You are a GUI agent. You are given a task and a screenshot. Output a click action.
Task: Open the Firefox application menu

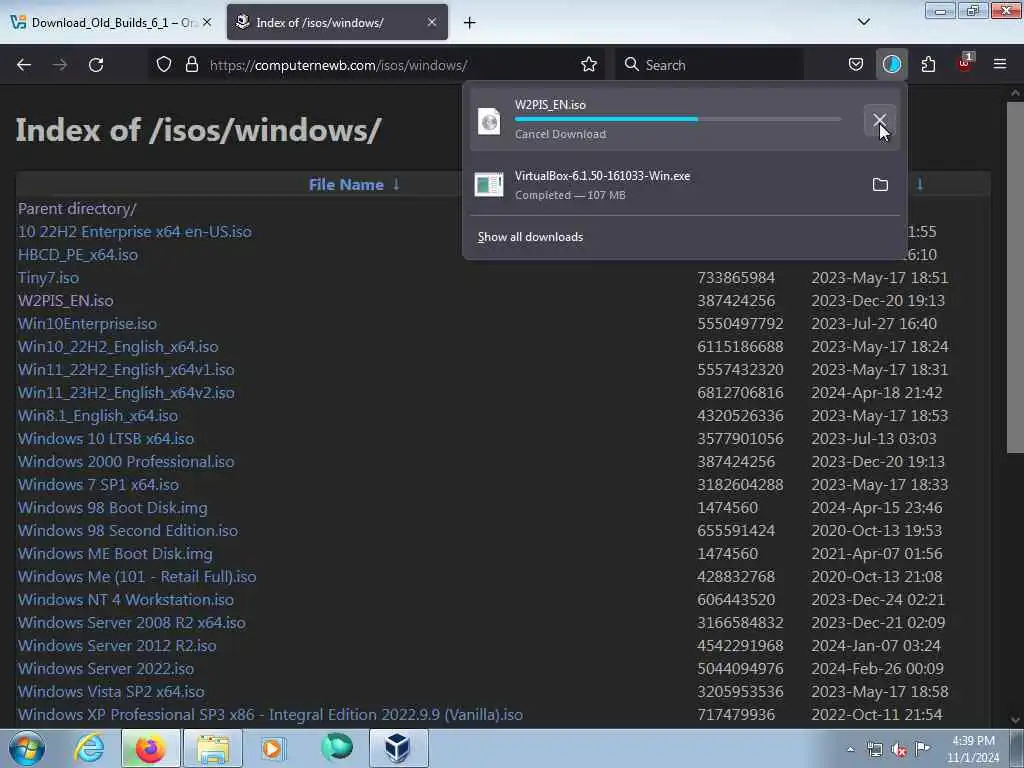coord(1000,64)
